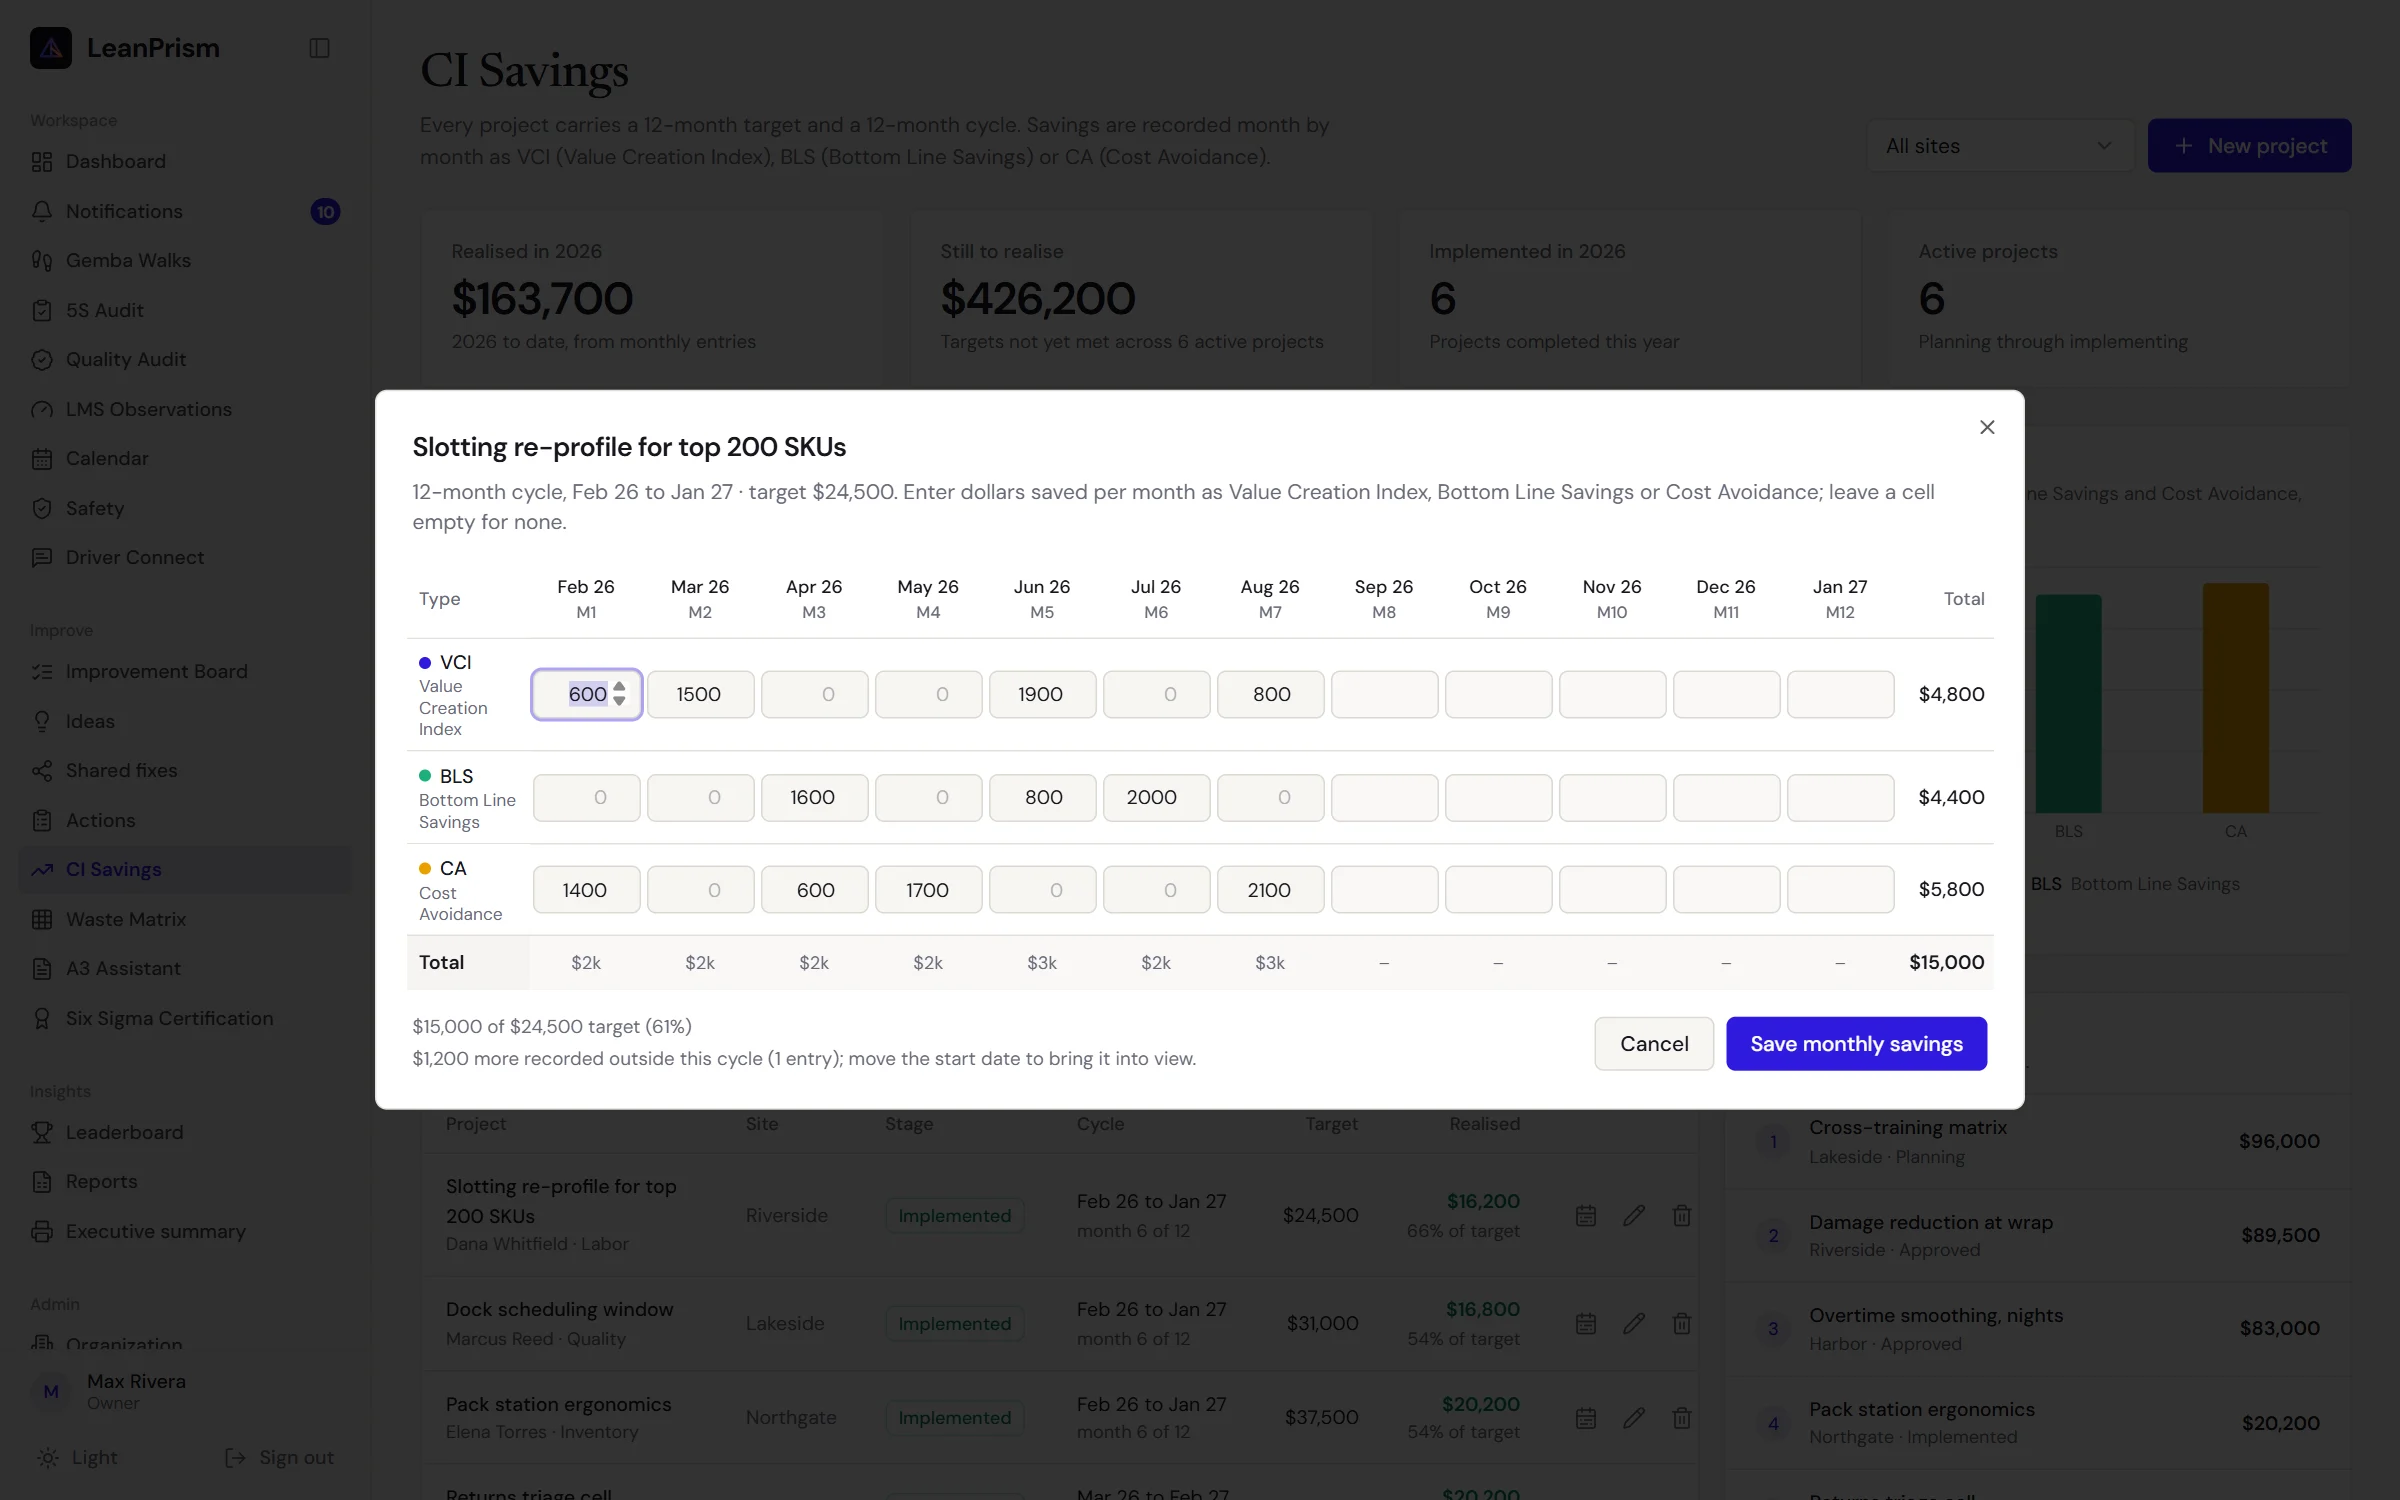
Task: Open the 5S Audit page
Action: pos(185,310)
